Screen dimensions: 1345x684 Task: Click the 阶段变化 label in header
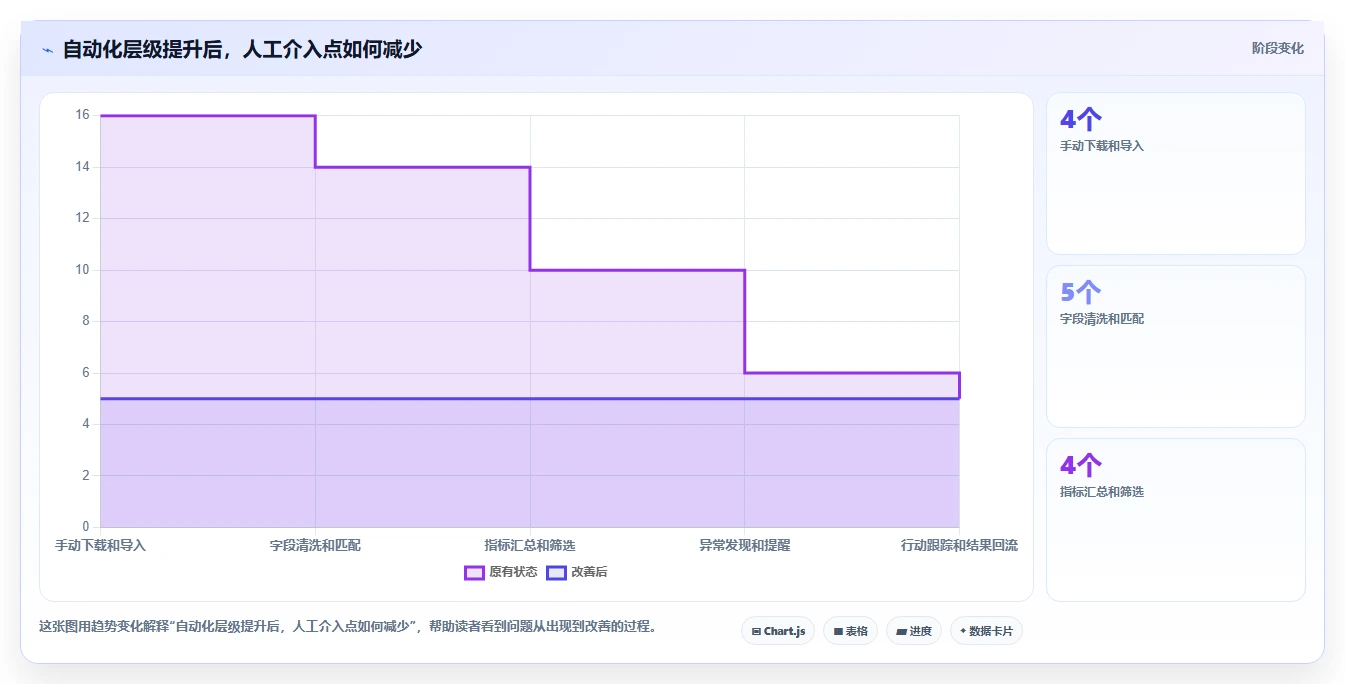tap(1277, 48)
